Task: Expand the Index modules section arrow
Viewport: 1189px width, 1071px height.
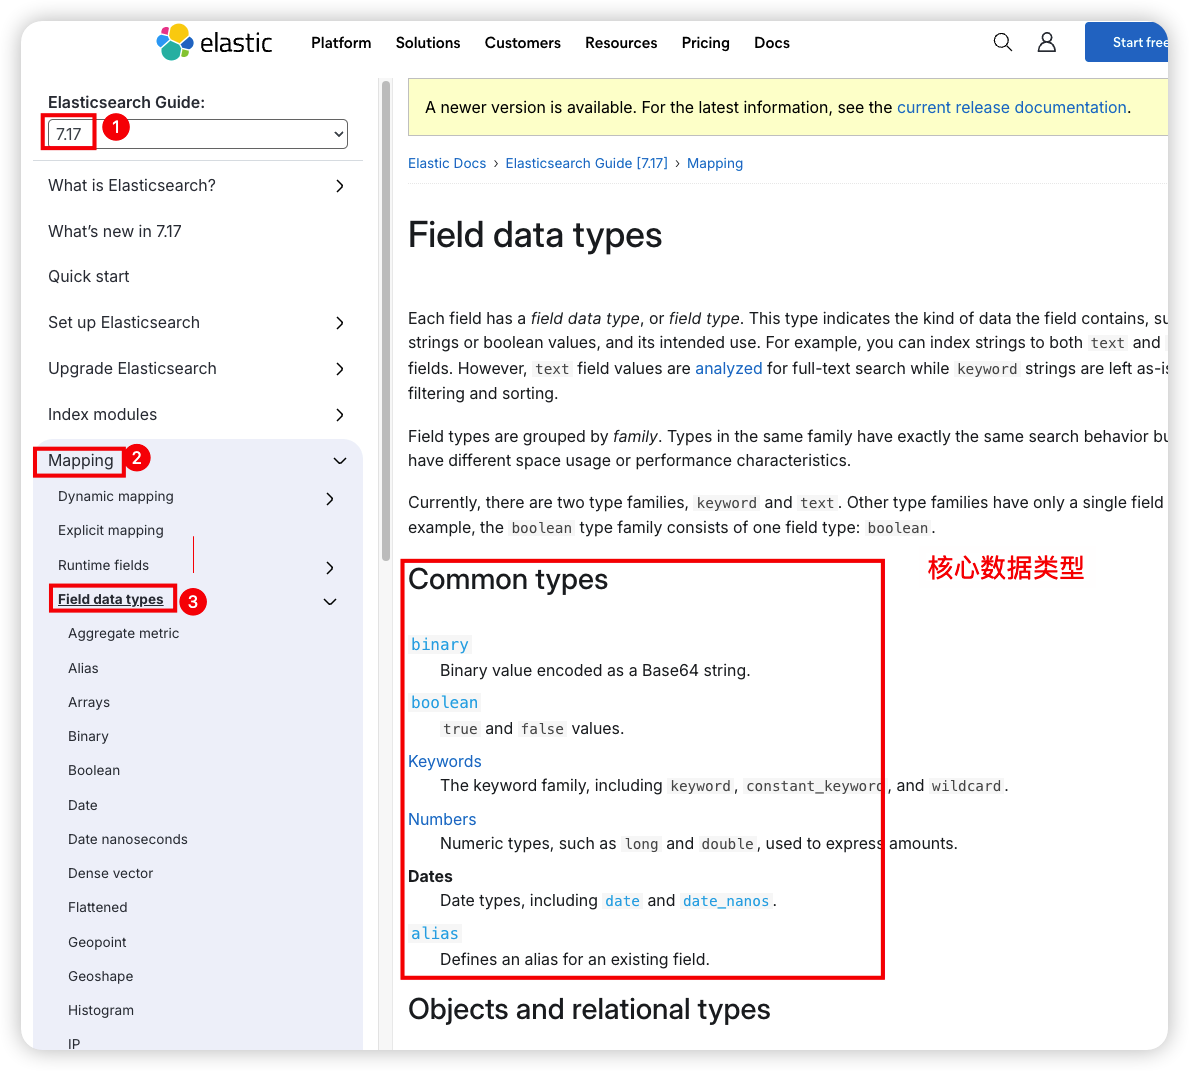Action: point(340,415)
